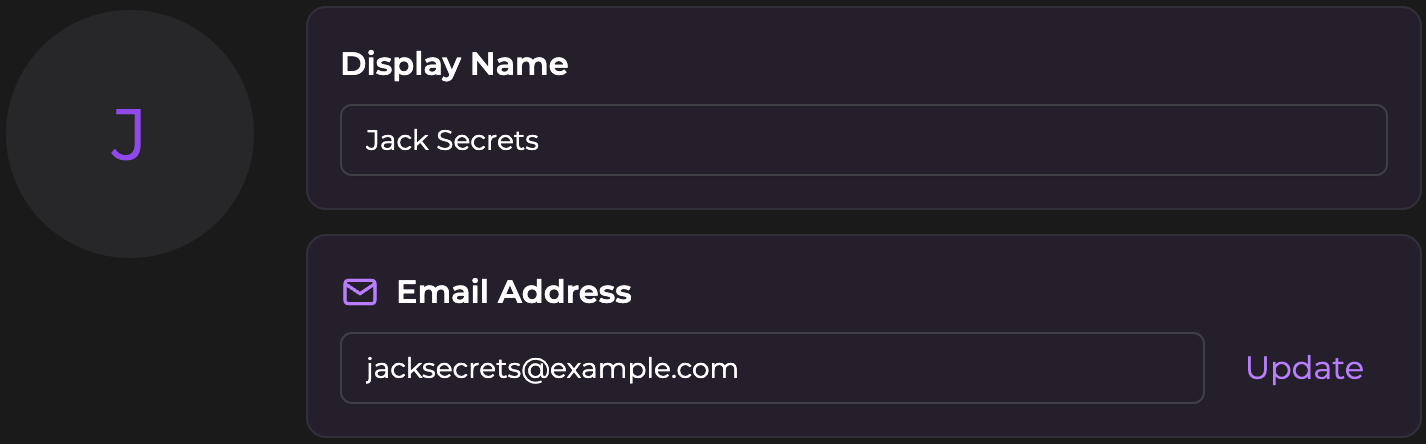Click the Jack Secrets text
The width and height of the screenshot is (1426, 444).
(452, 140)
